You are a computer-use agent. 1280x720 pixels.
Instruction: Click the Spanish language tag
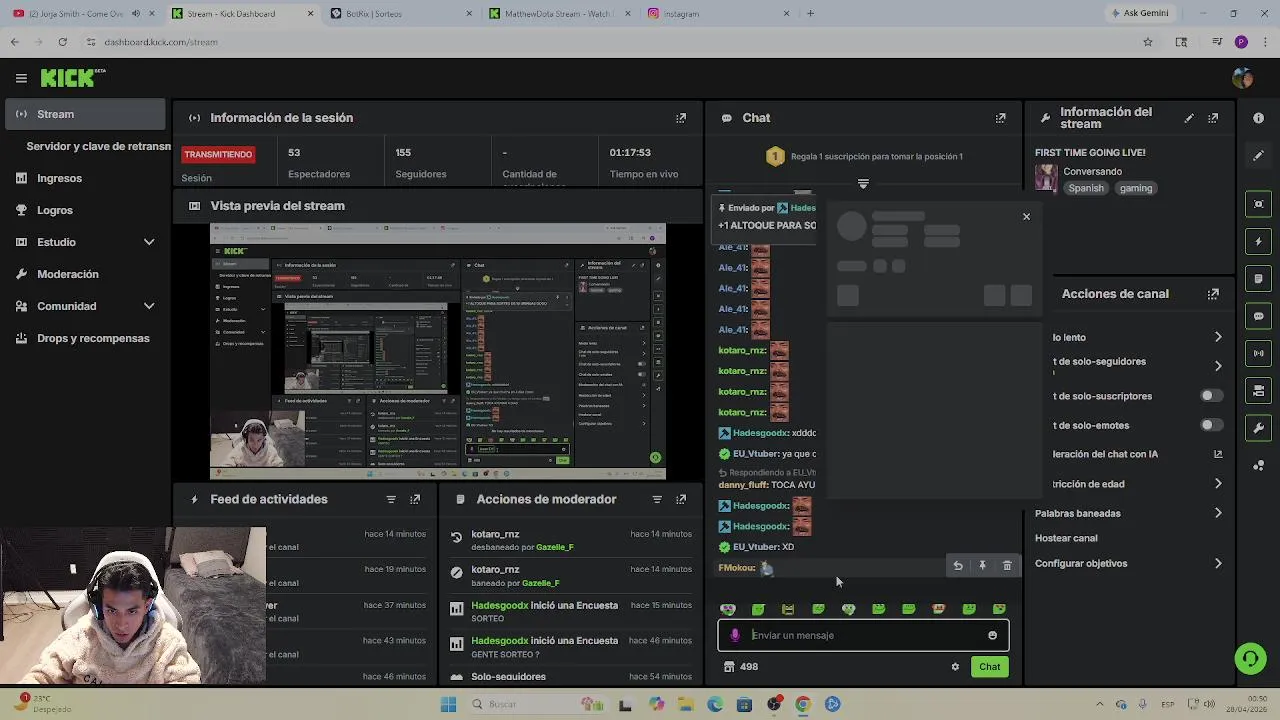click(1086, 188)
